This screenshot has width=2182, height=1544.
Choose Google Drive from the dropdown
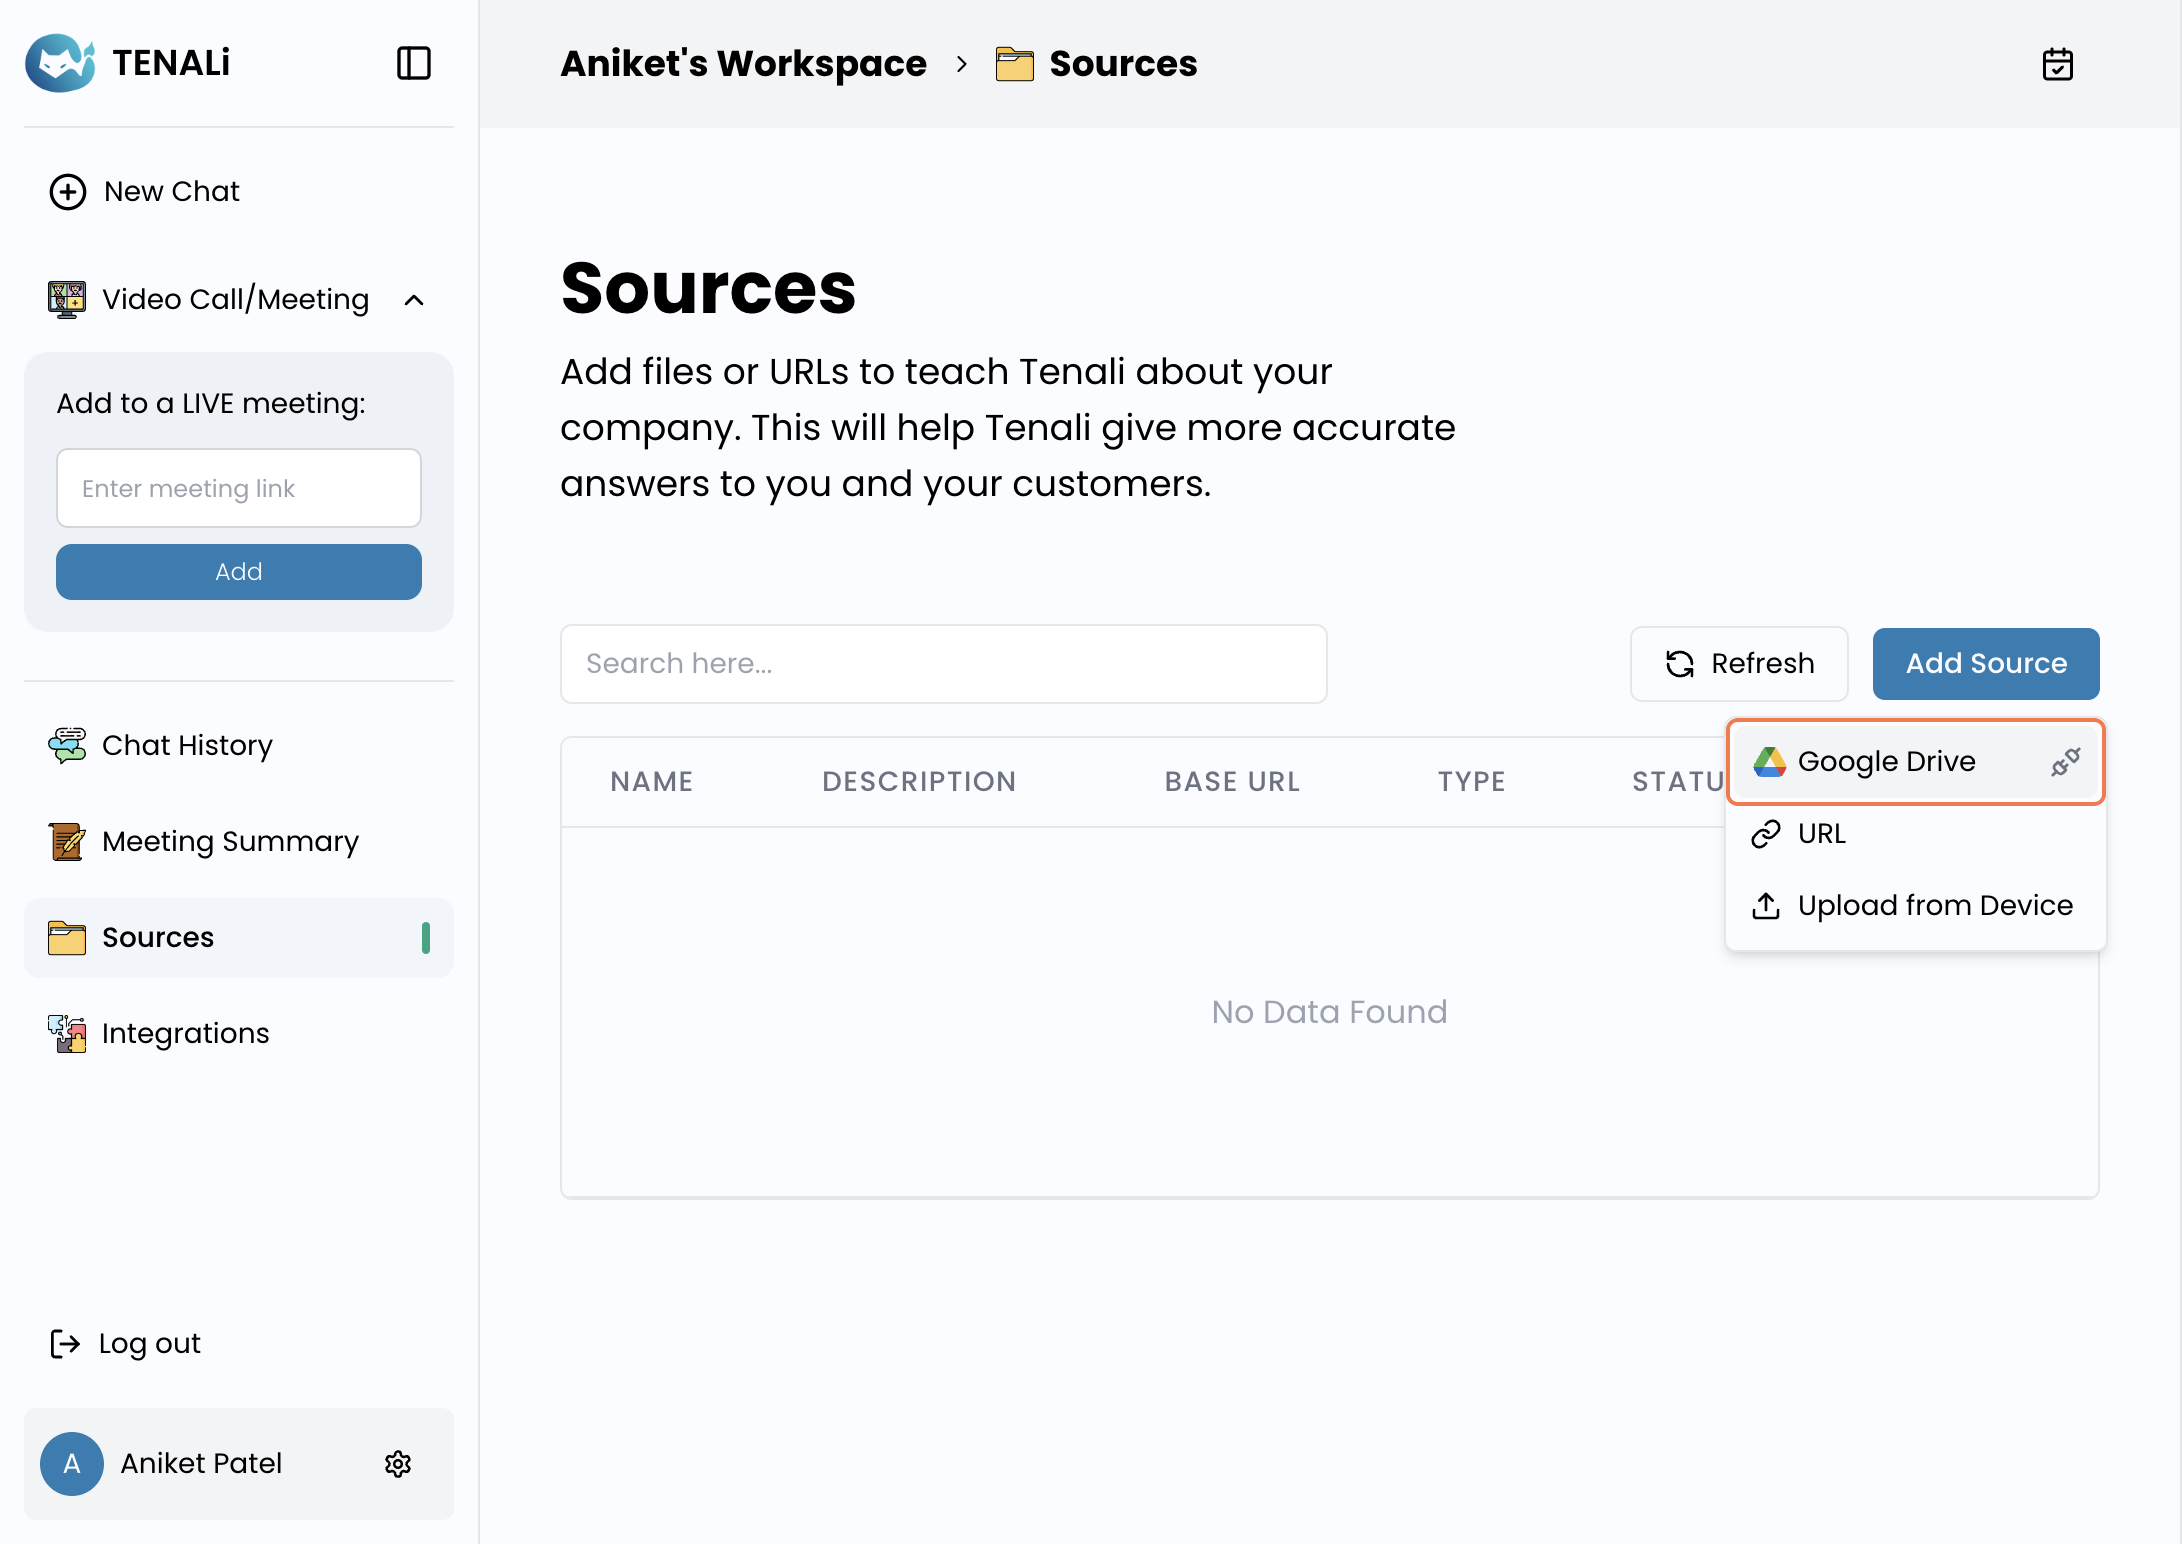point(1886,761)
